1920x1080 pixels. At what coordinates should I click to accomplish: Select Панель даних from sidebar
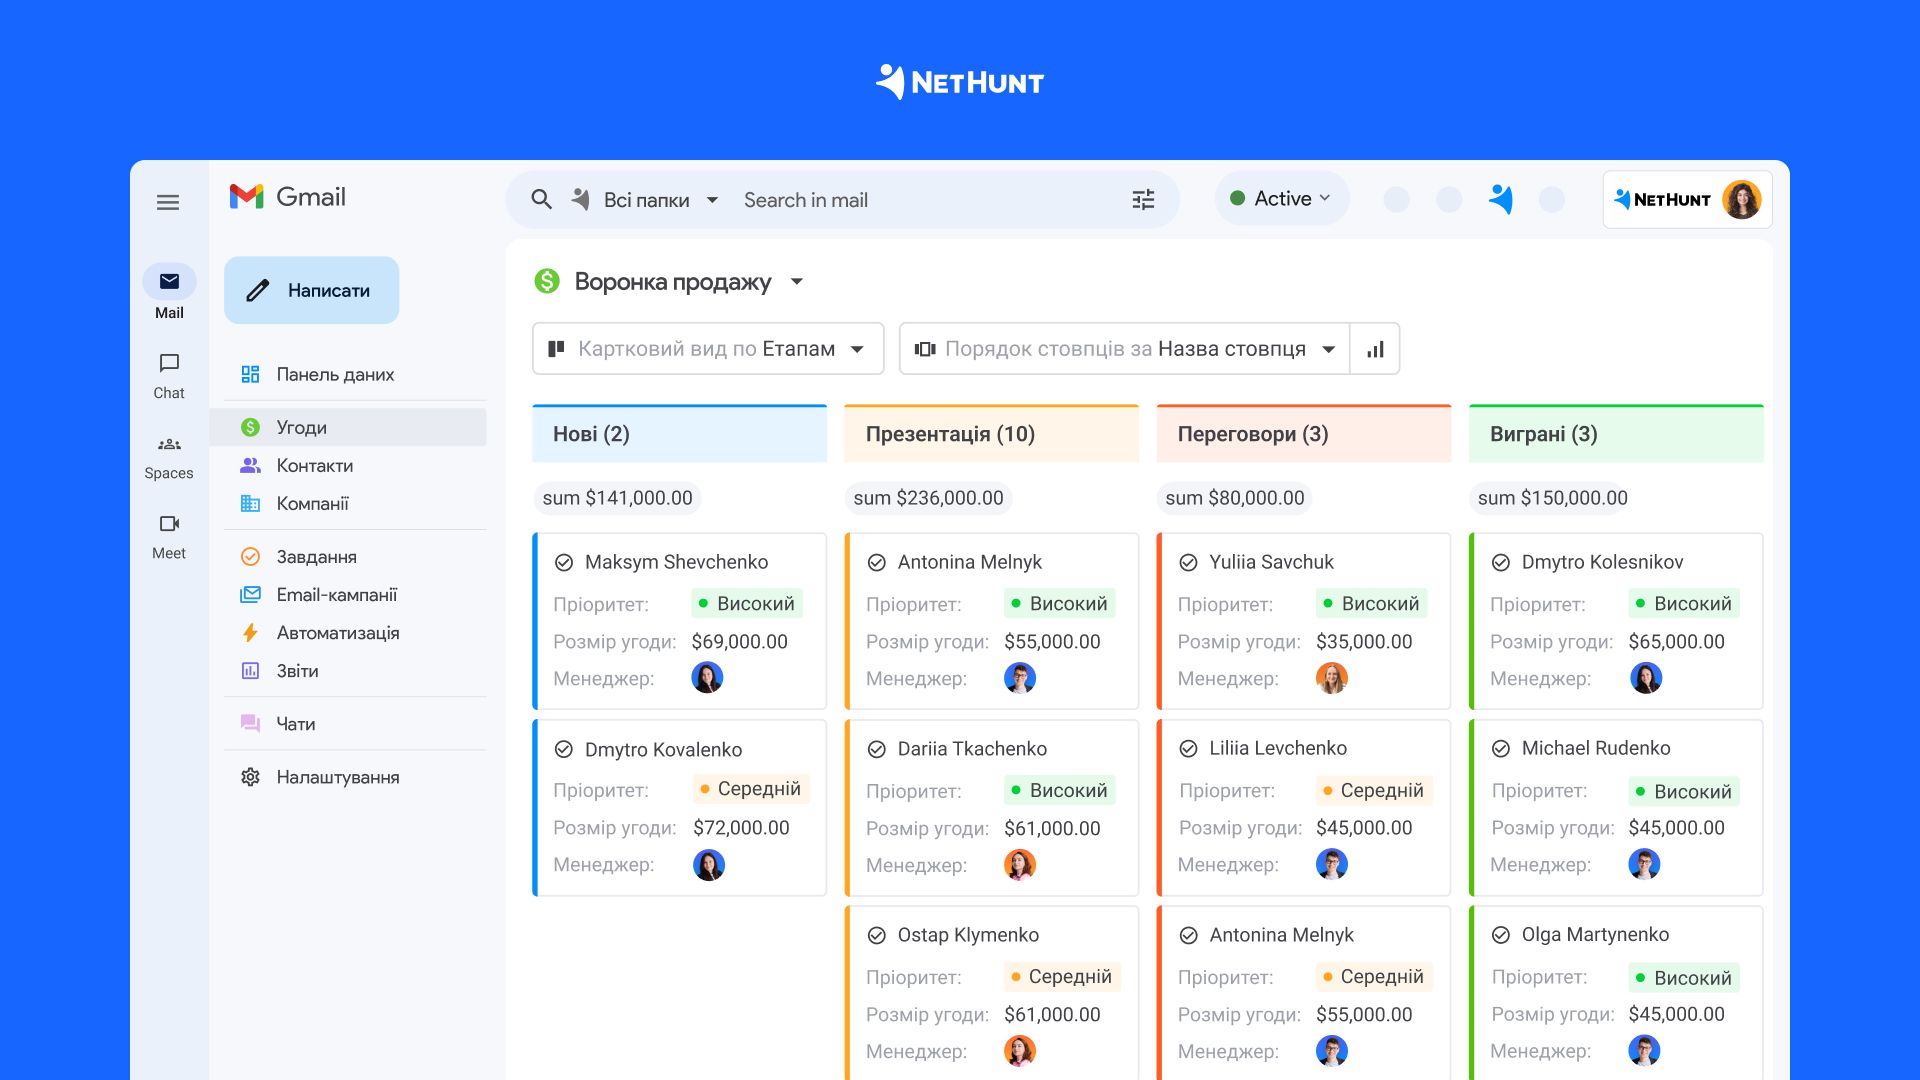click(334, 375)
